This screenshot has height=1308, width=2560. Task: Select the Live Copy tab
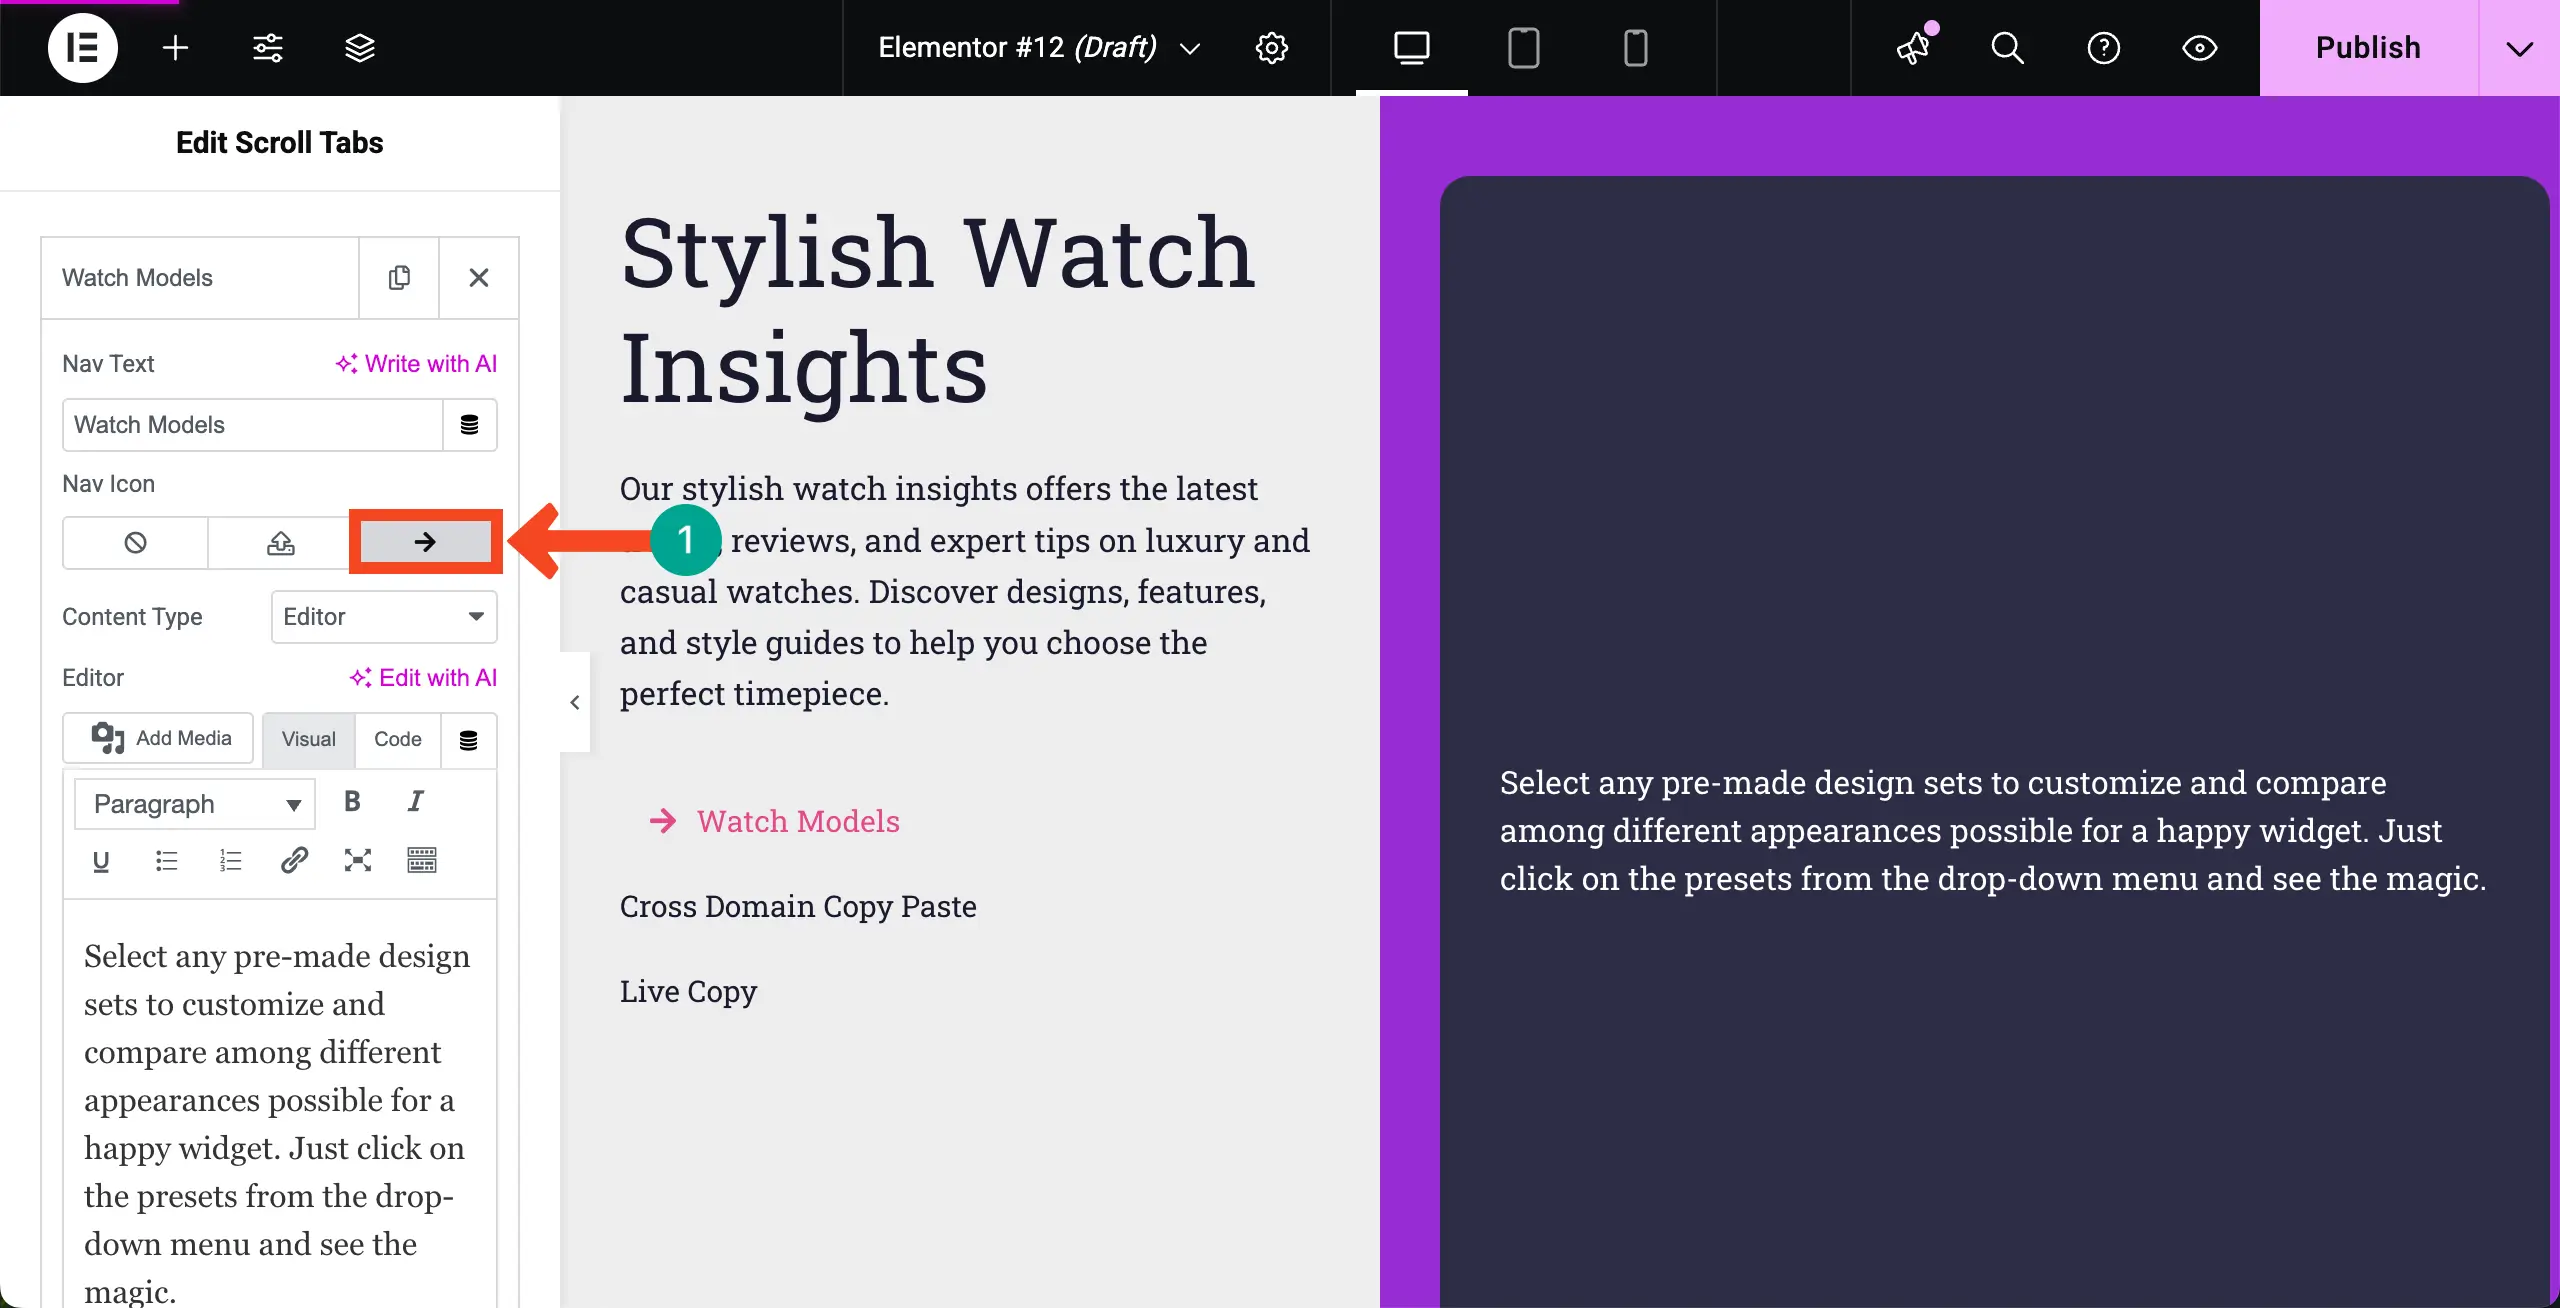point(688,991)
